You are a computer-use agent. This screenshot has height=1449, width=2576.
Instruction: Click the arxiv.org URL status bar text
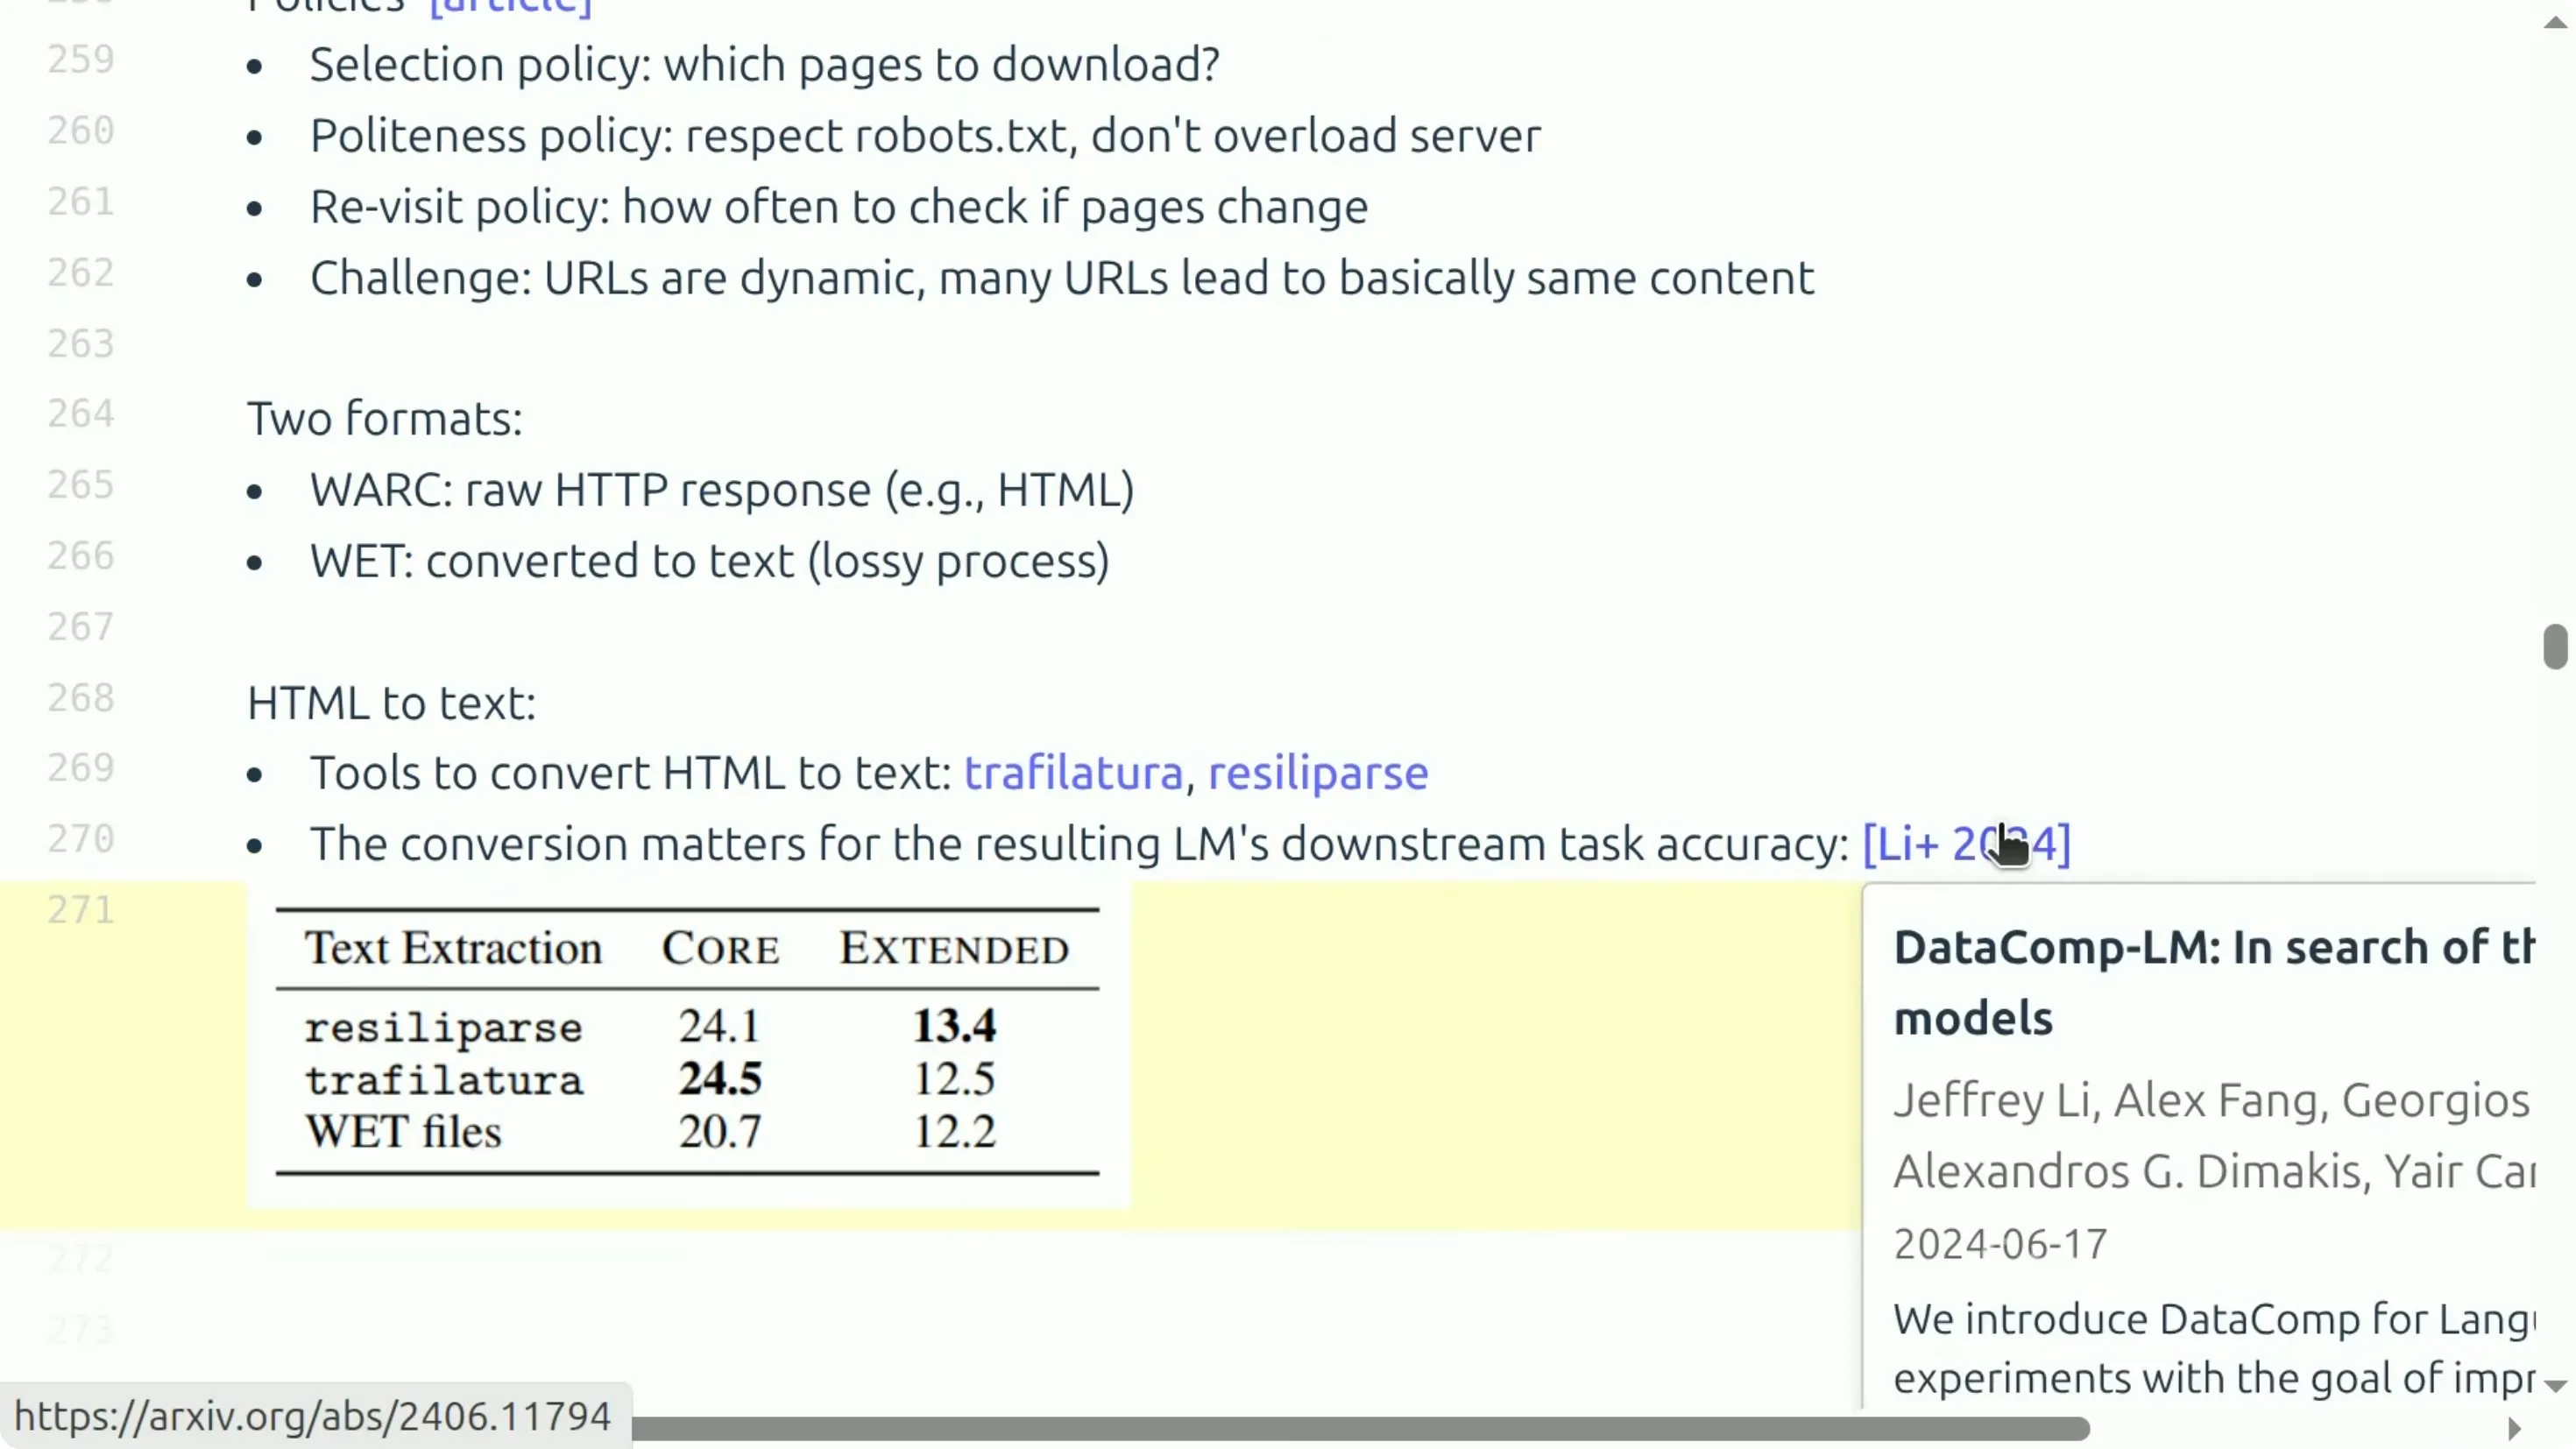pos(312,1417)
